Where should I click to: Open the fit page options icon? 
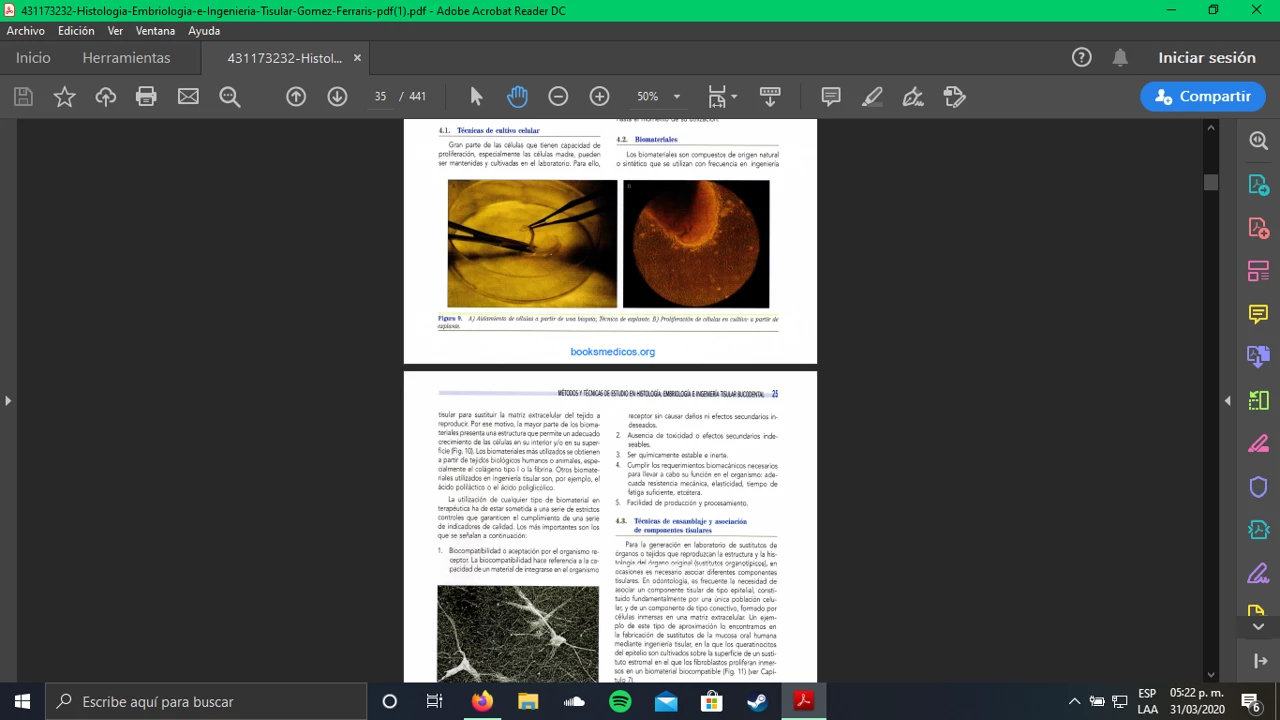pos(722,97)
